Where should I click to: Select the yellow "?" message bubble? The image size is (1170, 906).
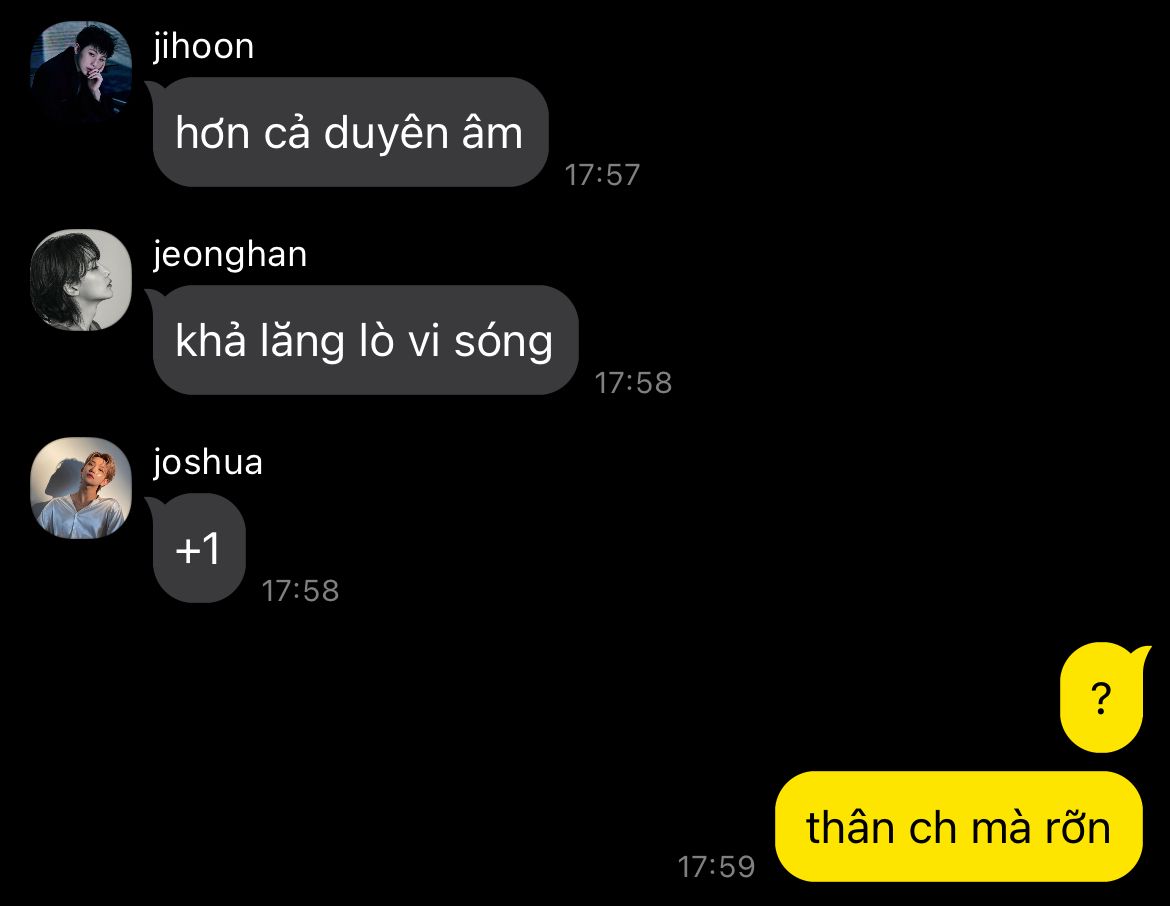[x=1102, y=697]
